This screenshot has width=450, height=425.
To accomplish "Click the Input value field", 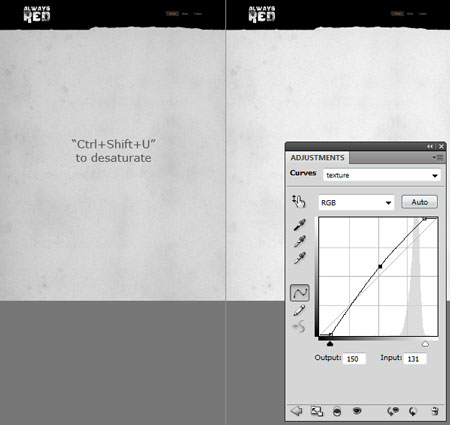I will (415, 359).
